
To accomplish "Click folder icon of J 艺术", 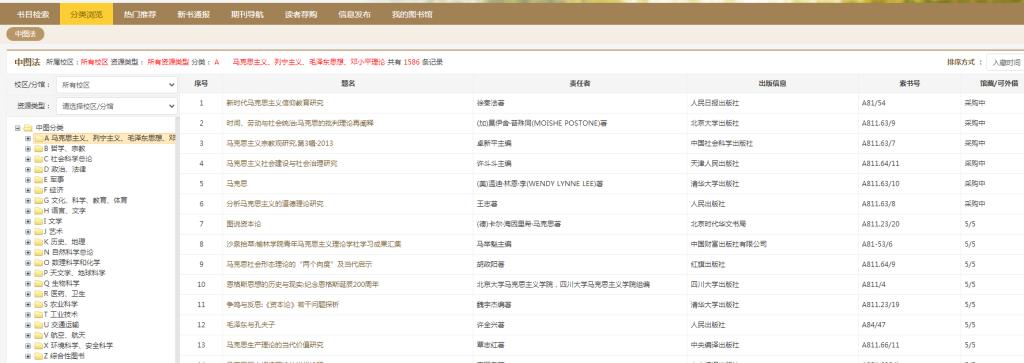I will 38,232.
